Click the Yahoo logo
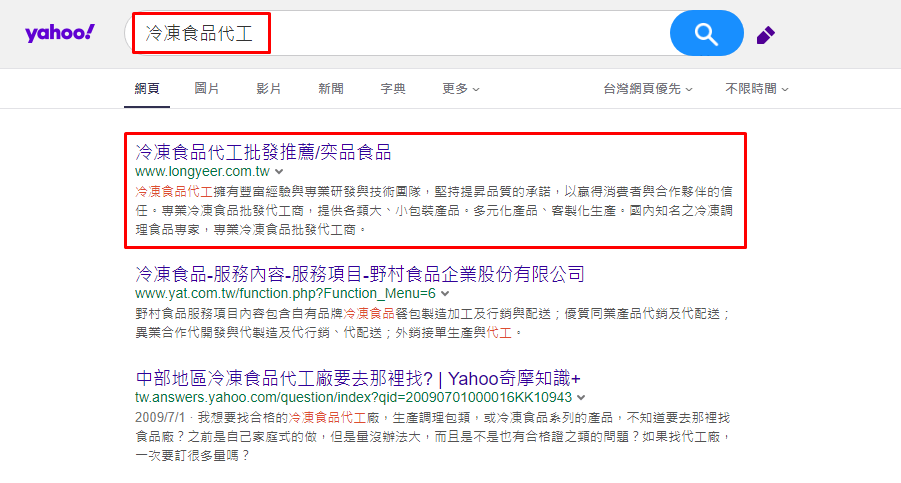This screenshot has width=901, height=483. coord(60,33)
